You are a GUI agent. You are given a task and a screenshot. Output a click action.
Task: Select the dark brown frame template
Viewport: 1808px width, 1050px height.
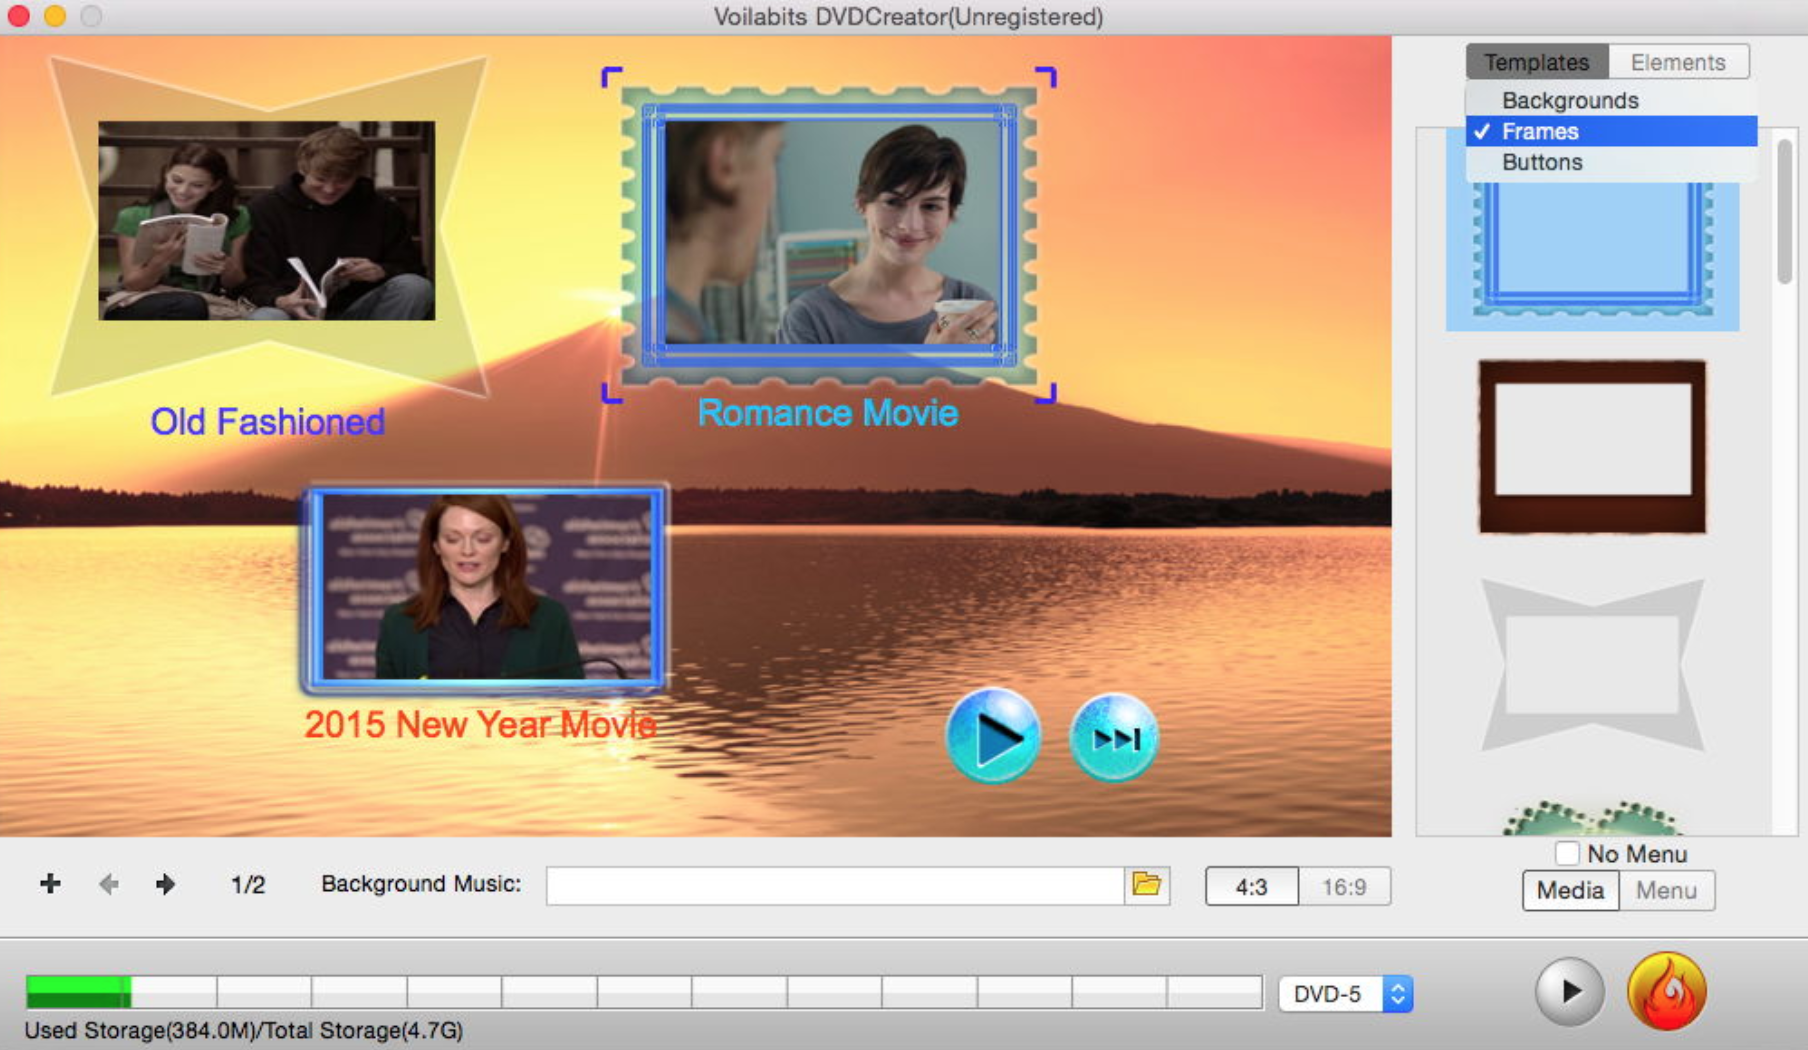click(1592, 447)
